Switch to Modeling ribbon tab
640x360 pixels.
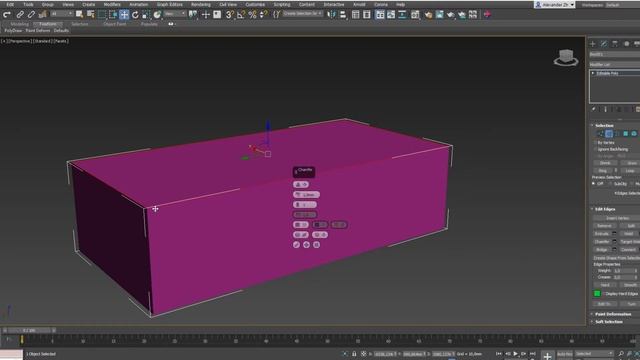[19, 24]
